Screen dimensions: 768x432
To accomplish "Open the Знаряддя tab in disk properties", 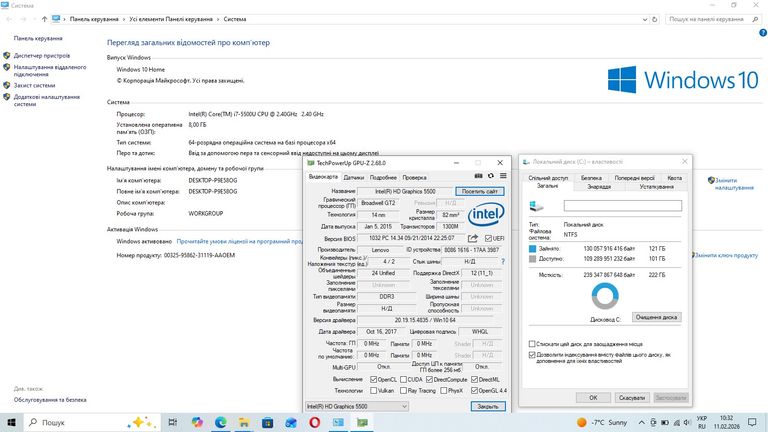I will pyautogui.click(x=599, y=187).
